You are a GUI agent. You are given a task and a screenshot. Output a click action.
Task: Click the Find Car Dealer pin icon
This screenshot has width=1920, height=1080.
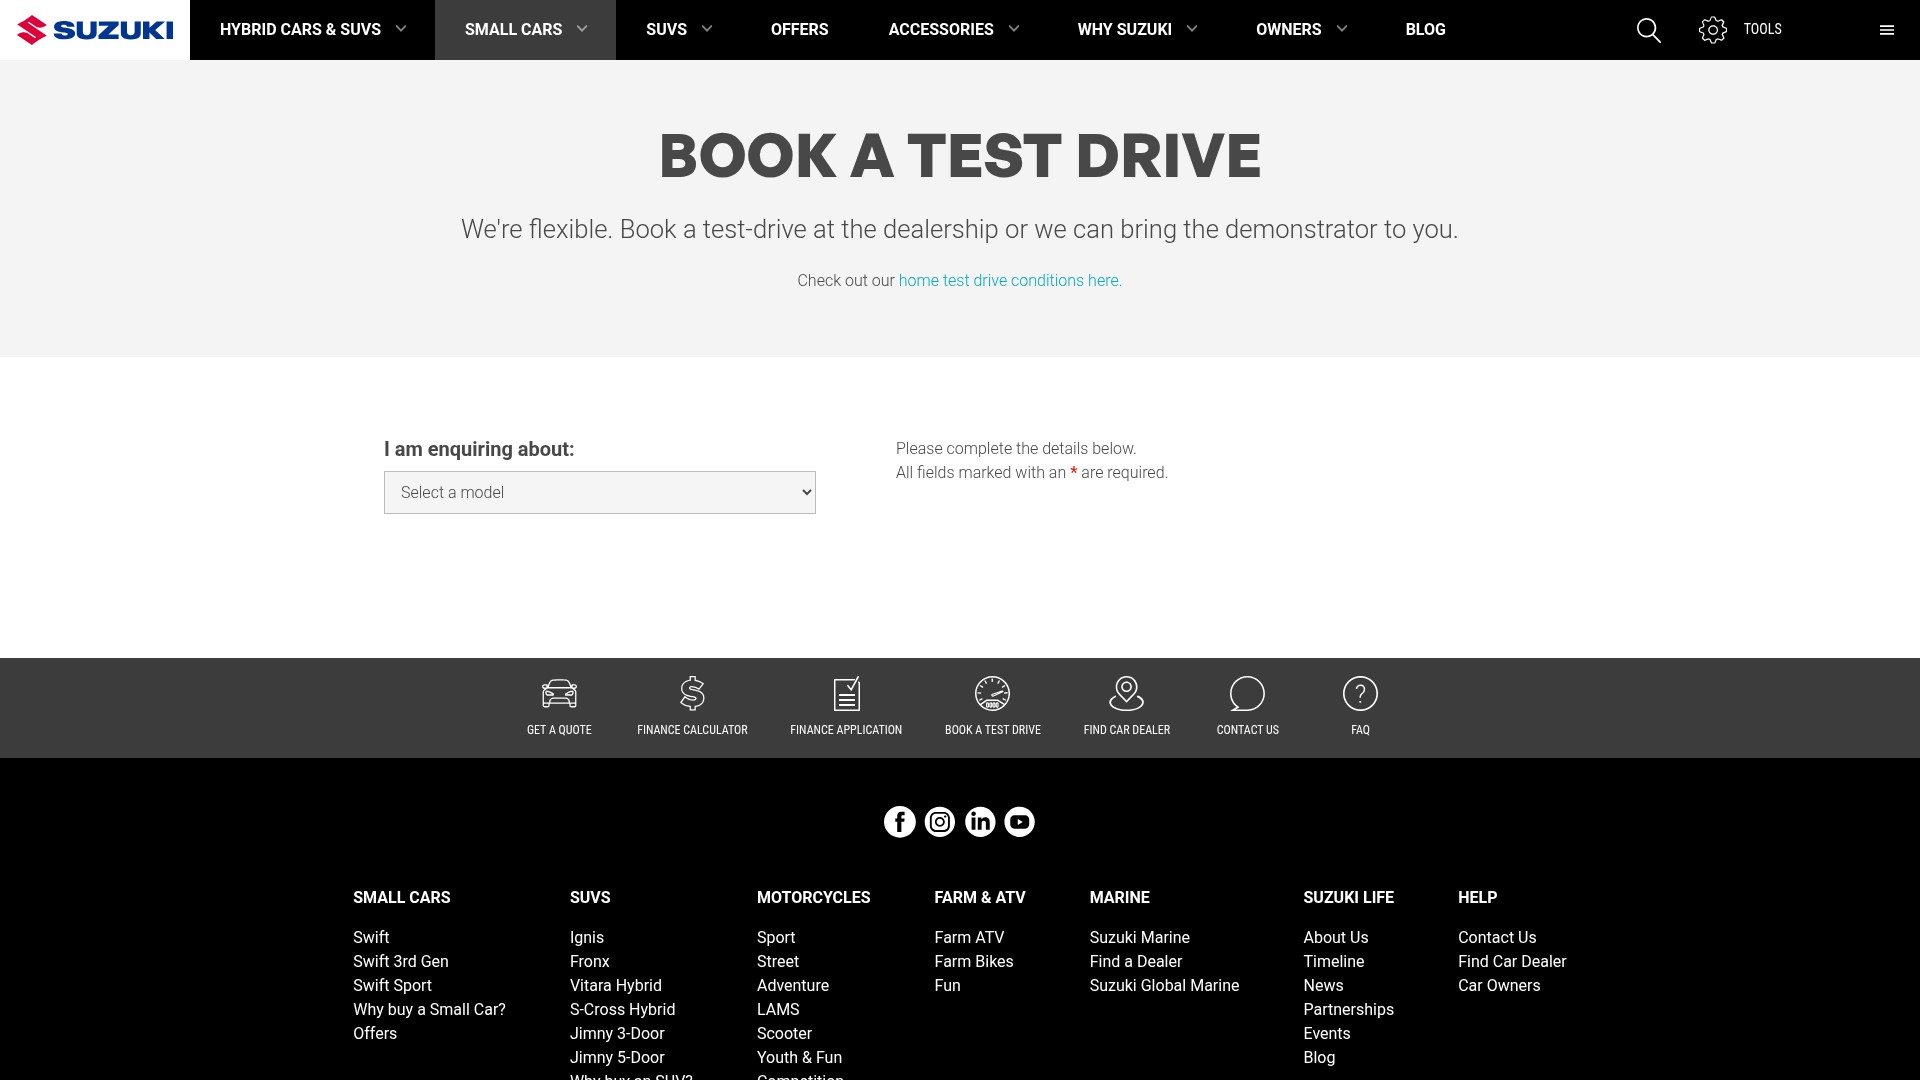coord(1126,693)
